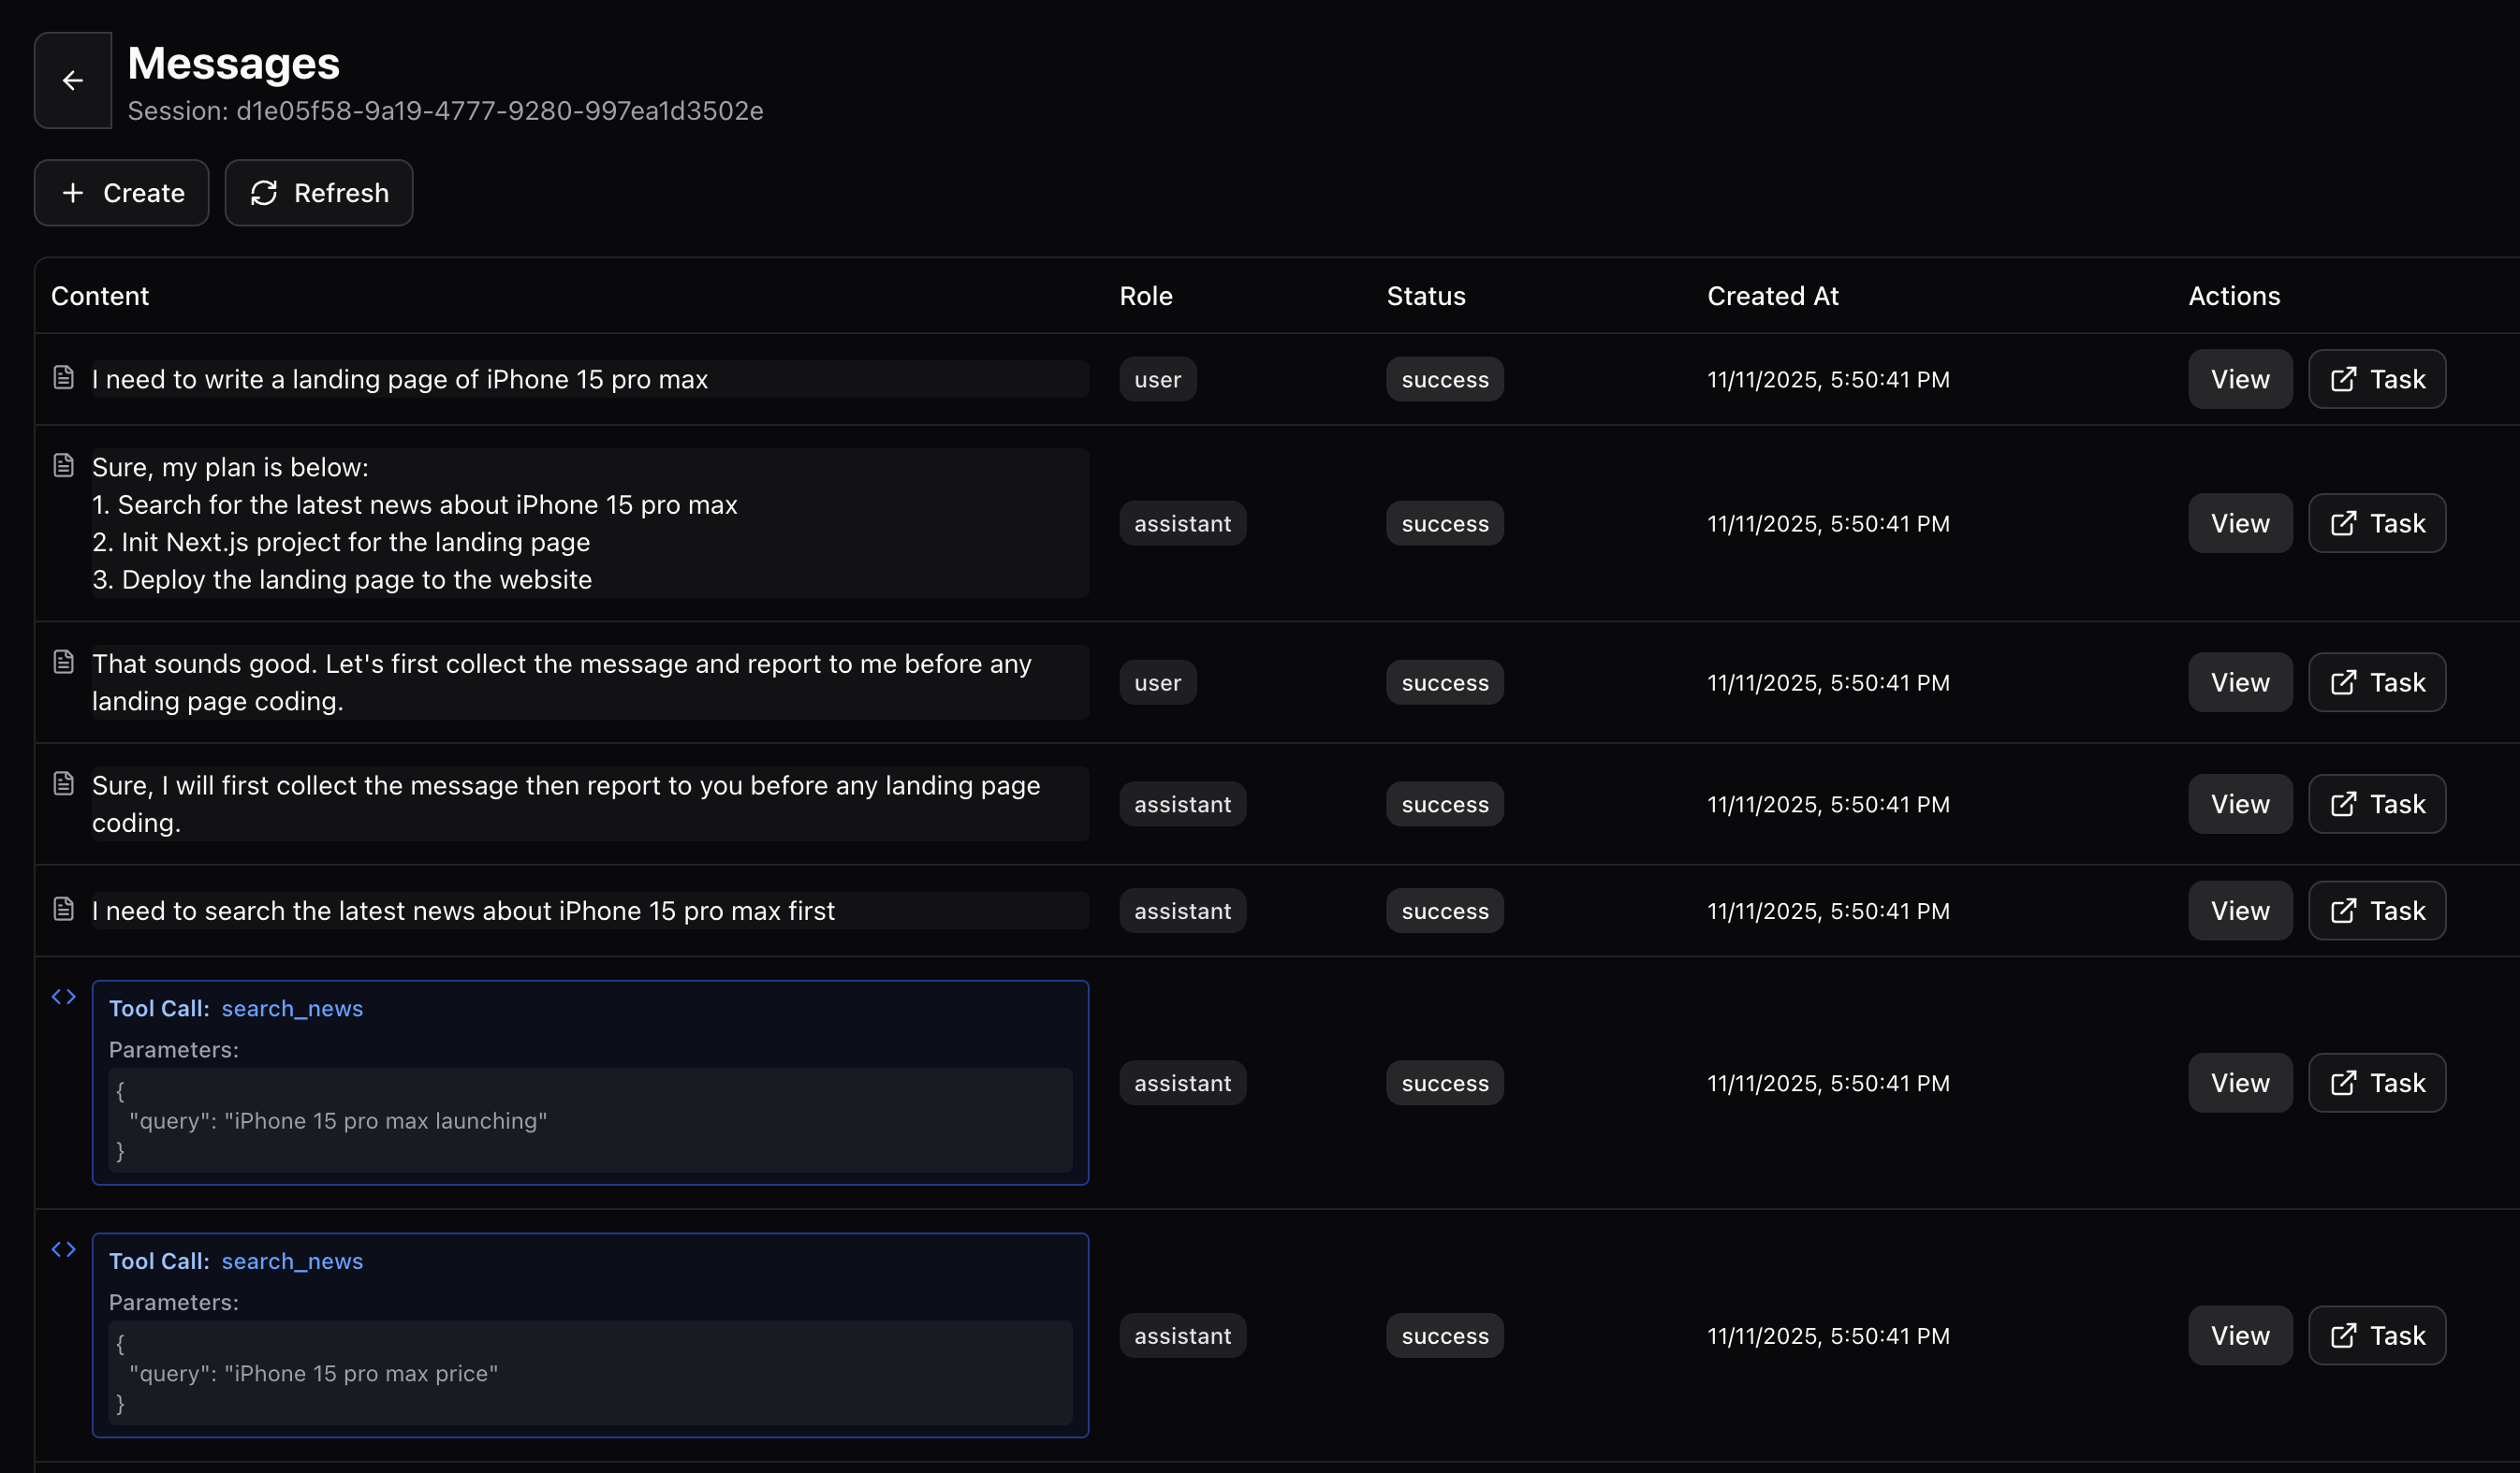2520x1473 pixels.
Task: Open the search_news link in the first Tool Call
Action: (292, 1008)
